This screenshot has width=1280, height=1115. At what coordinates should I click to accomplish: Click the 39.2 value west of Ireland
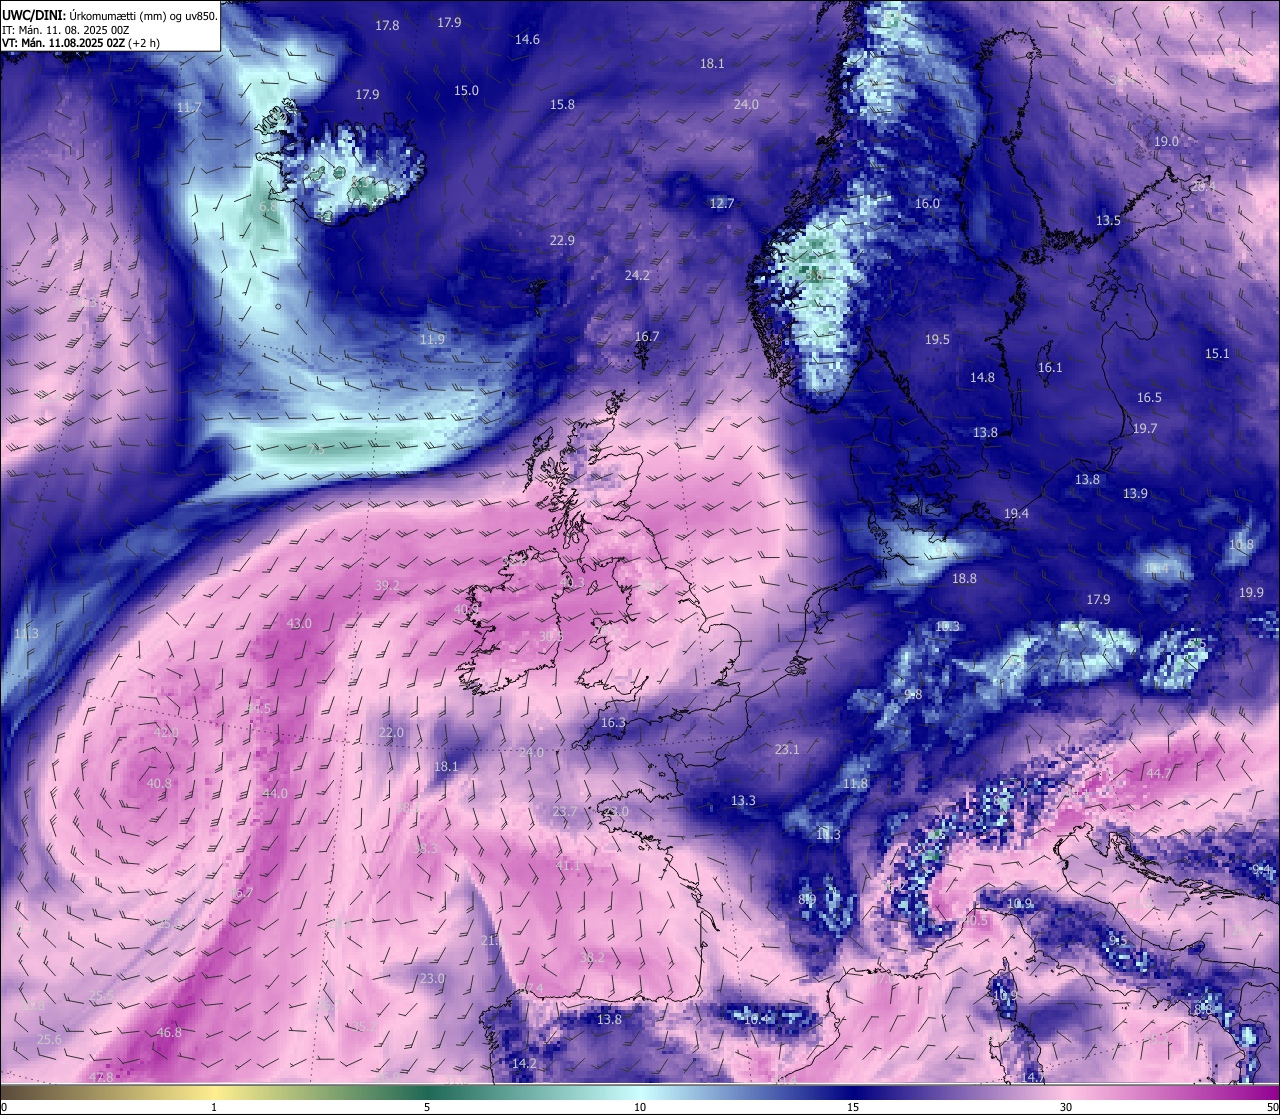(387, 586)
